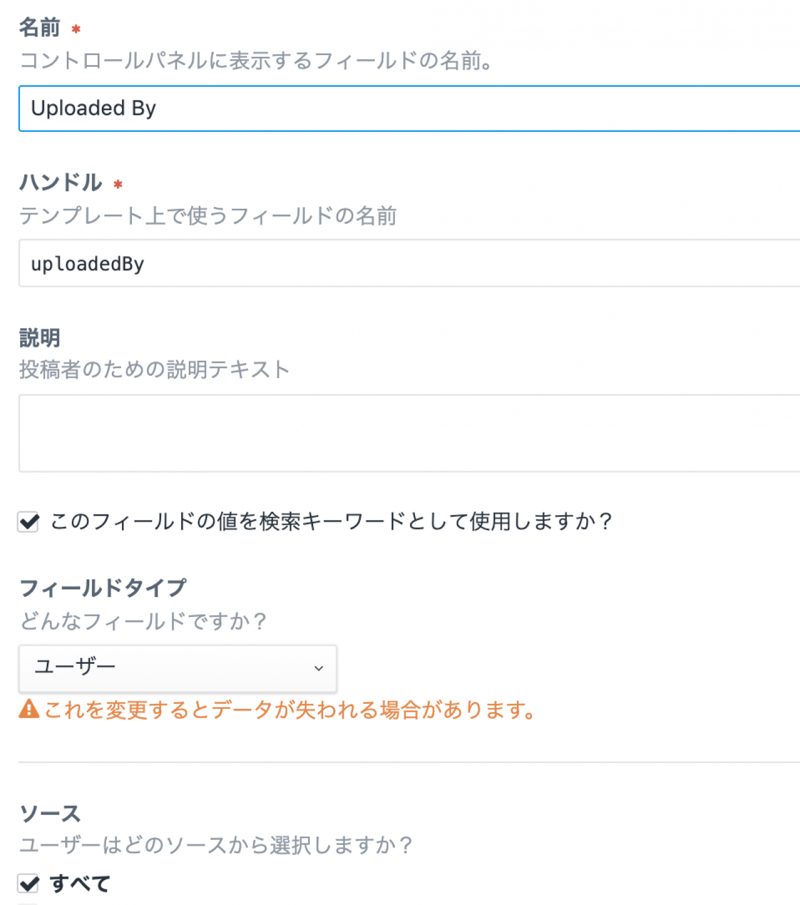Viewport: 800px width, 905px height.
Task: Click the empty 説明 text area
Action: [400, 432]
